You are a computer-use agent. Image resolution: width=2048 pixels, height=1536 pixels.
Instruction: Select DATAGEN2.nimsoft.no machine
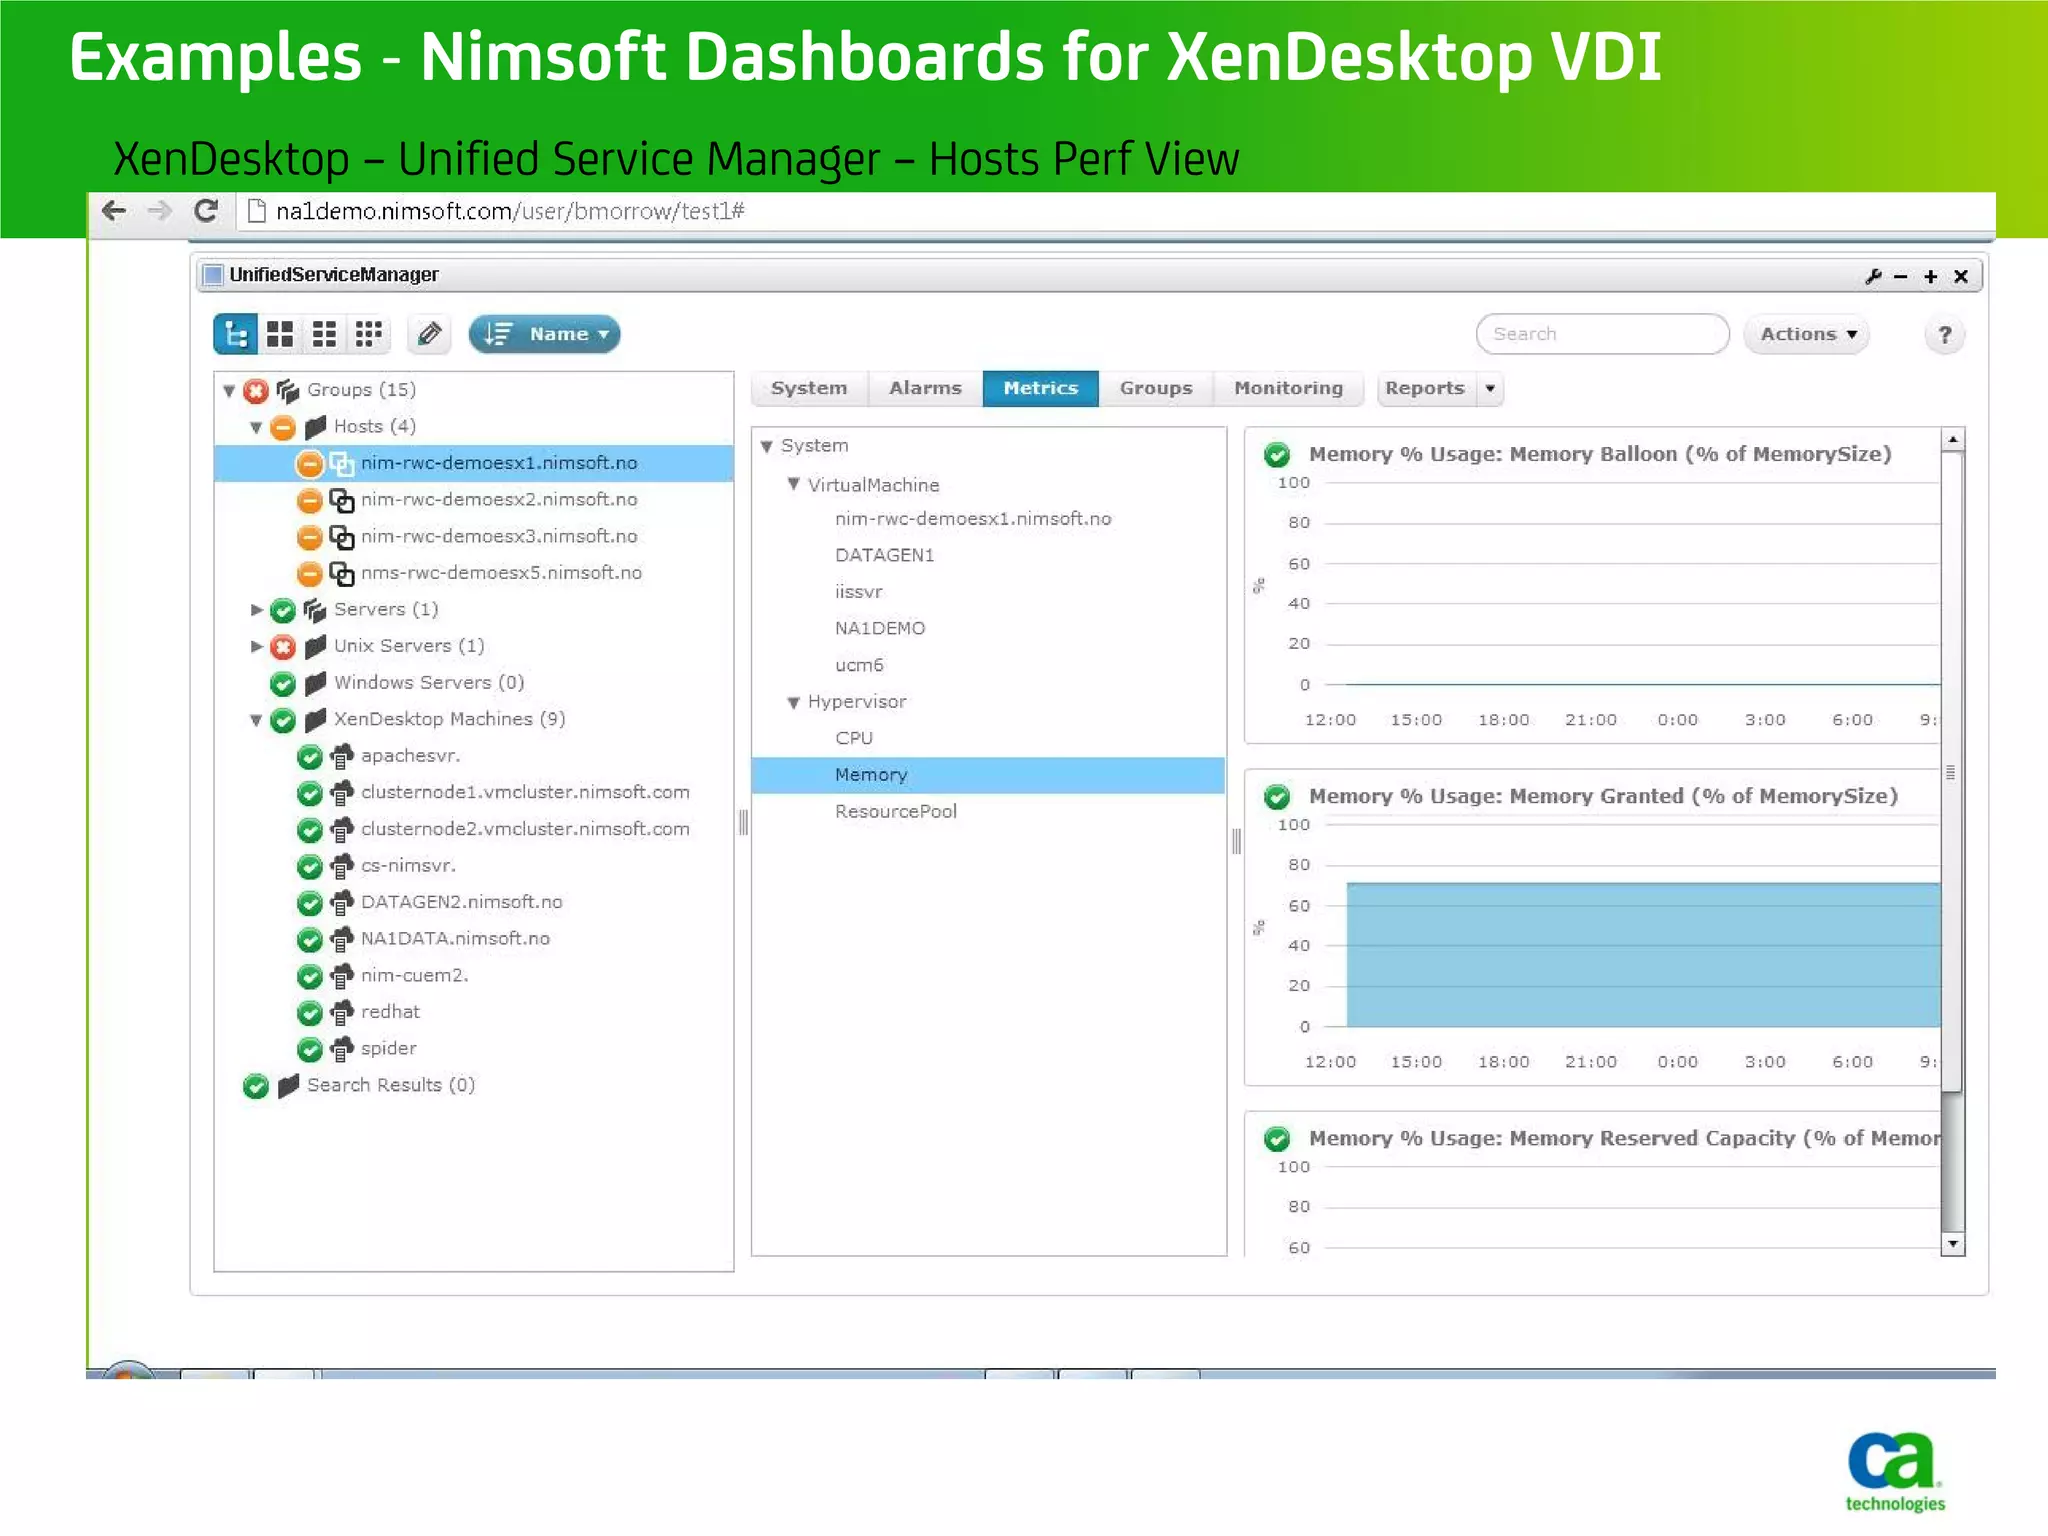point(461,902)
